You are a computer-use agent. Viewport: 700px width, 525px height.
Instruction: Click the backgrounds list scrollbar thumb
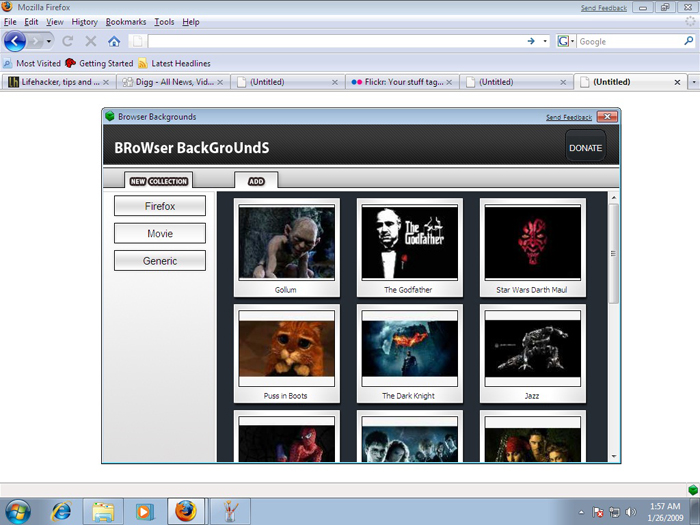(x=614, y=253)
